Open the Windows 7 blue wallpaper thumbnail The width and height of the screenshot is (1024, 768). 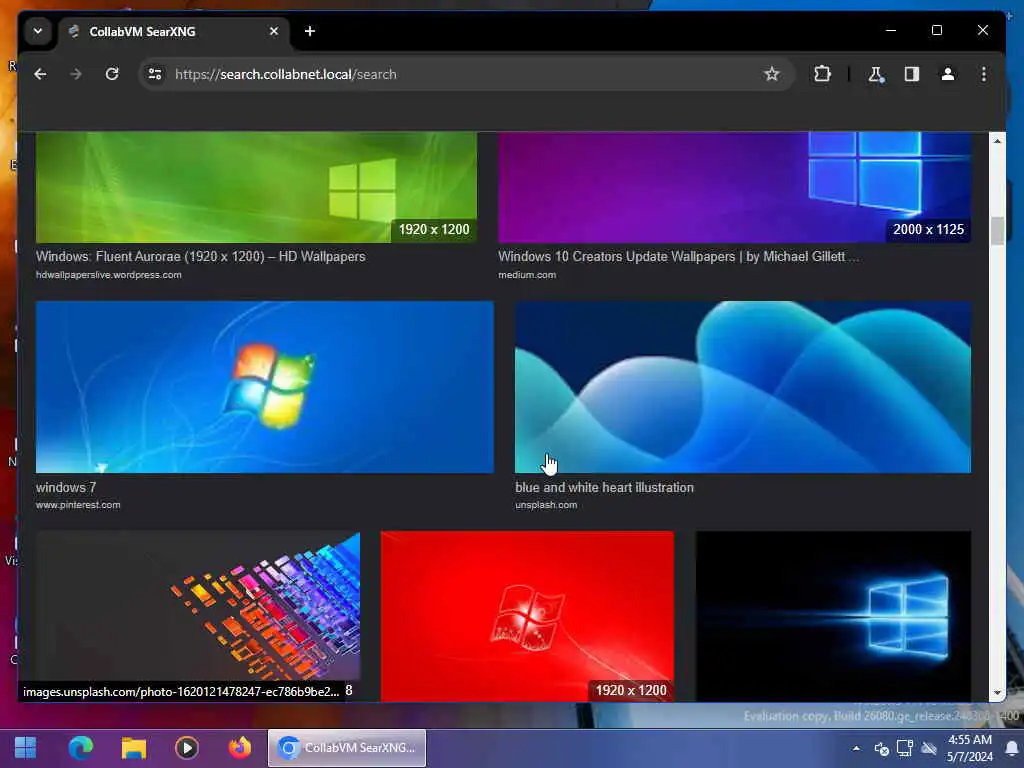(264, 387)
